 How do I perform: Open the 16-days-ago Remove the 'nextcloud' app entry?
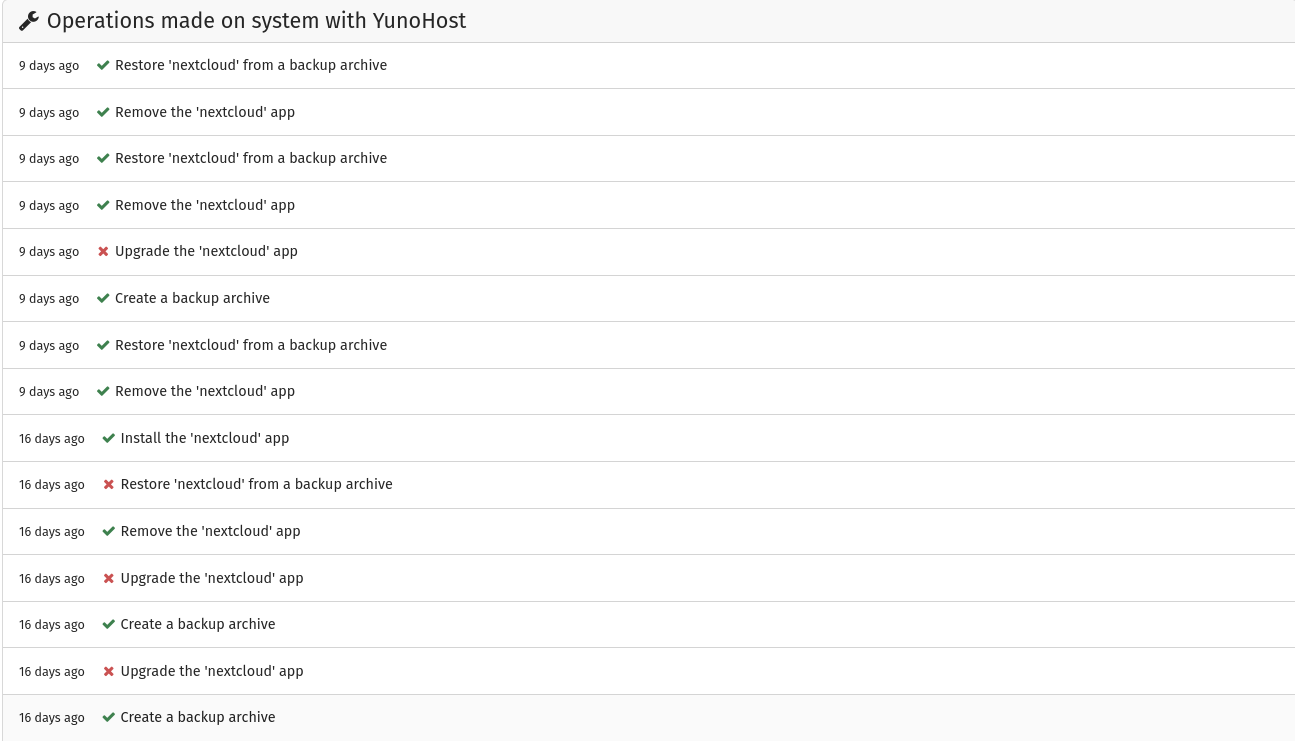210,531
